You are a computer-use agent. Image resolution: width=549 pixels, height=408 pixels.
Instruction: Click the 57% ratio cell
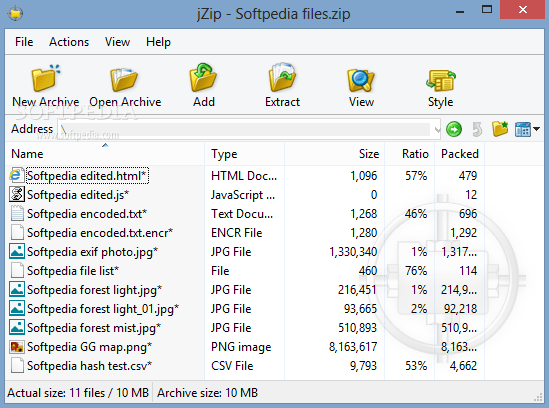click(416, 175)
